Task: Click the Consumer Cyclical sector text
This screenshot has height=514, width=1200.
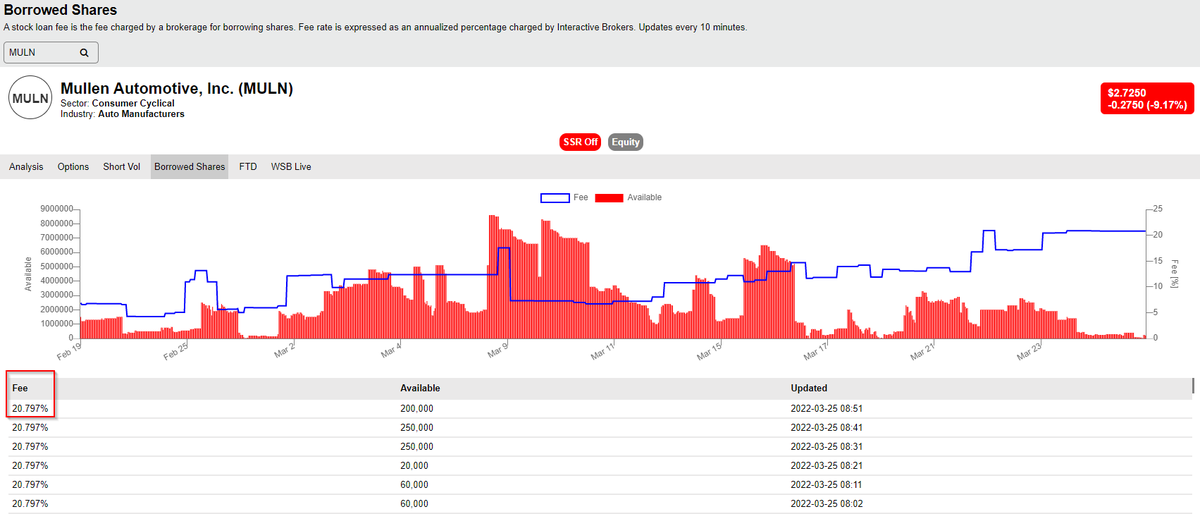Action: [133, 103]
